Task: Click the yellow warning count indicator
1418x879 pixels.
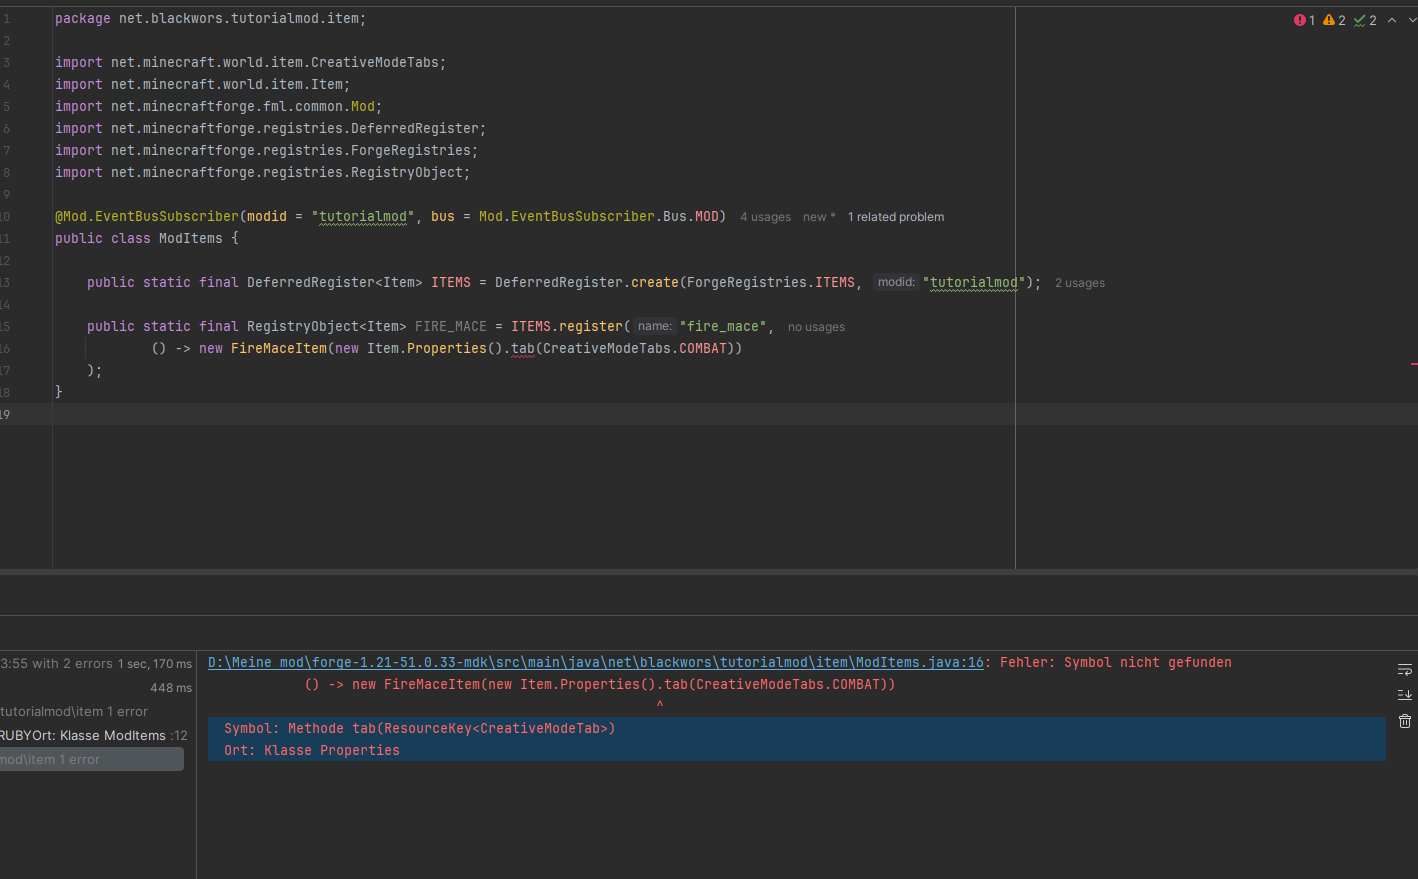Action: (x=1334, y=19)
